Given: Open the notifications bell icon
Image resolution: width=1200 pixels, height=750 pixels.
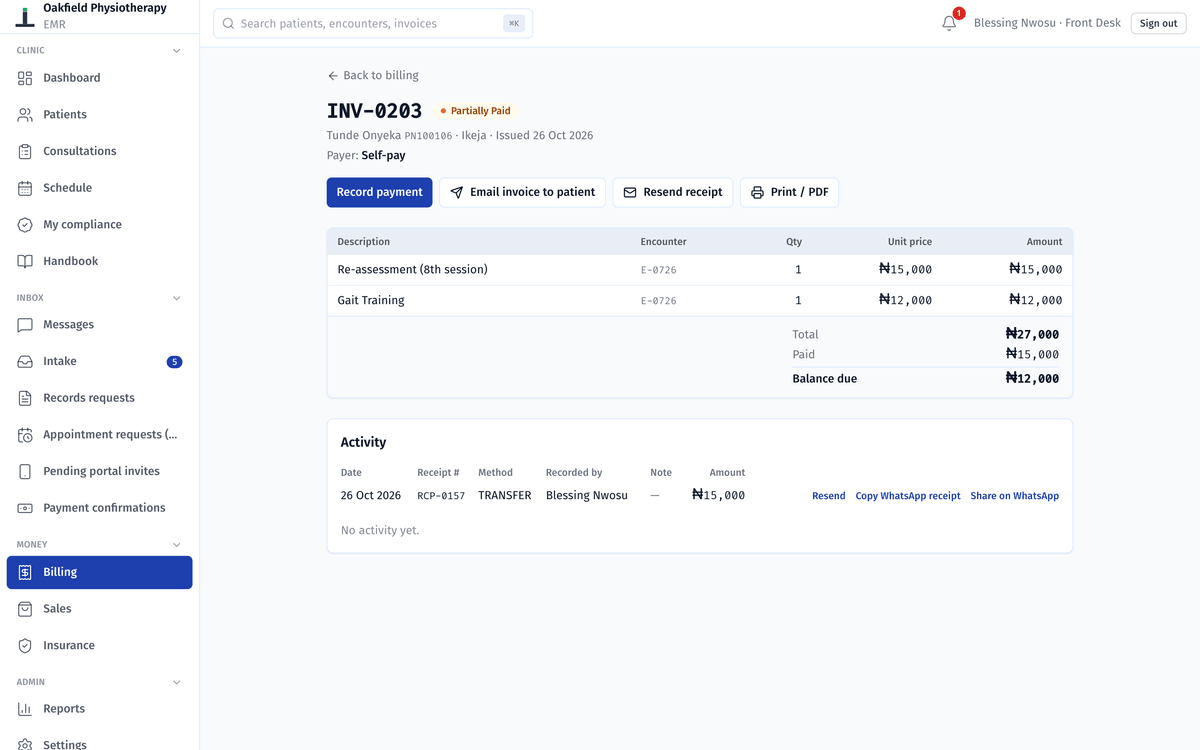Looking at the screenshot, I should tap(949, 23).
